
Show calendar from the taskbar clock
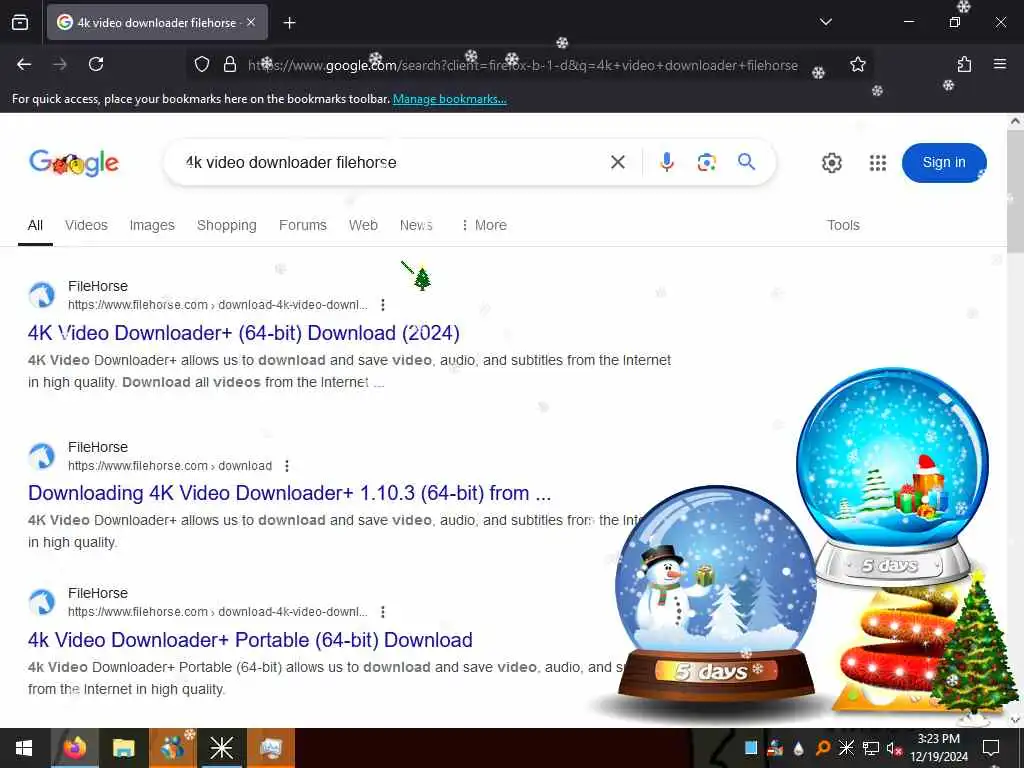coord(939,748)
